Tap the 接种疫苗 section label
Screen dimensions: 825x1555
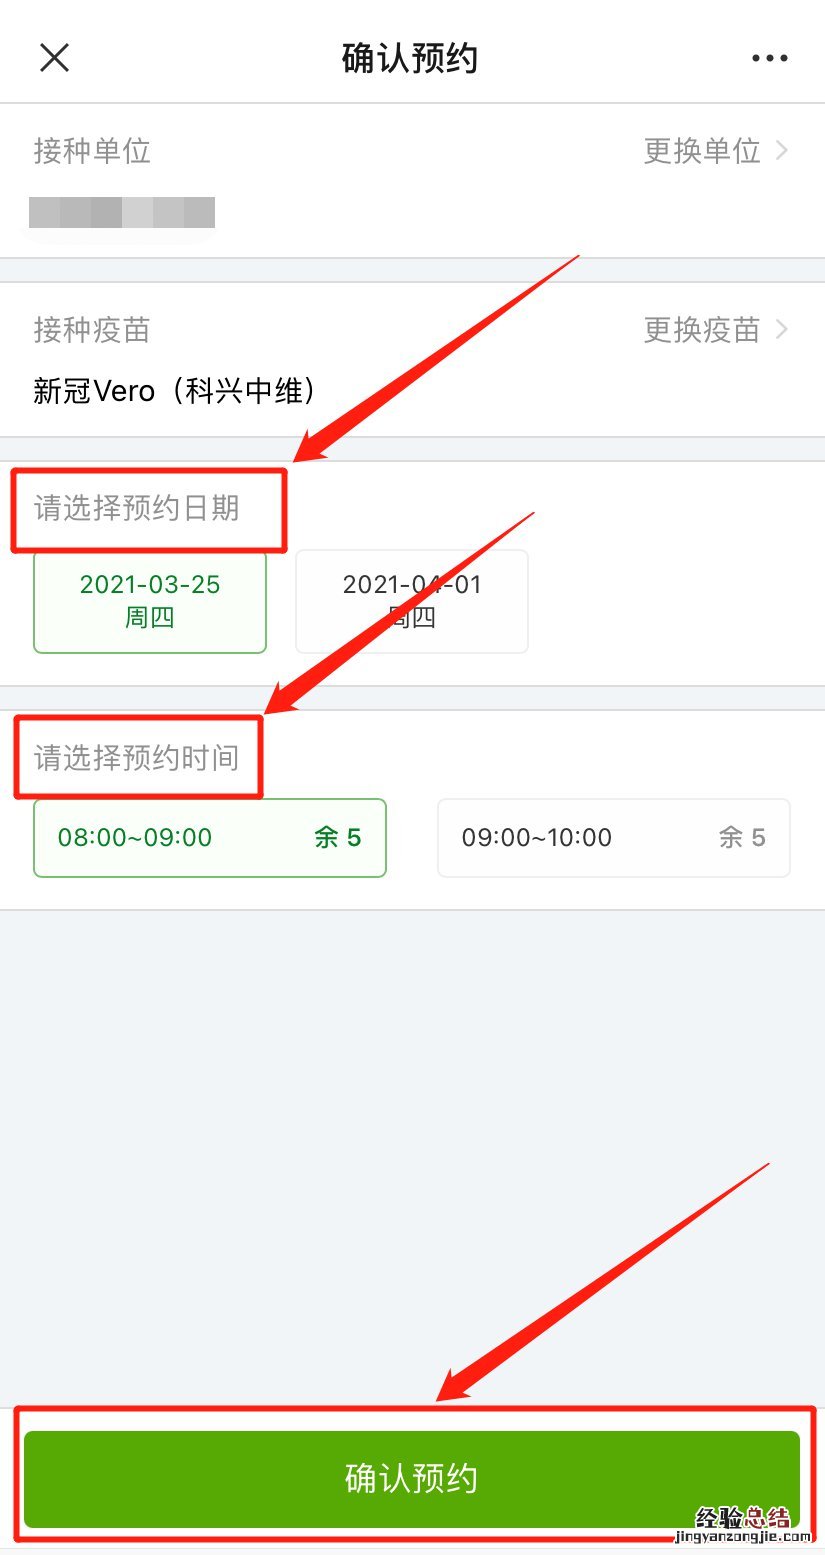click(x=92, y=329)
